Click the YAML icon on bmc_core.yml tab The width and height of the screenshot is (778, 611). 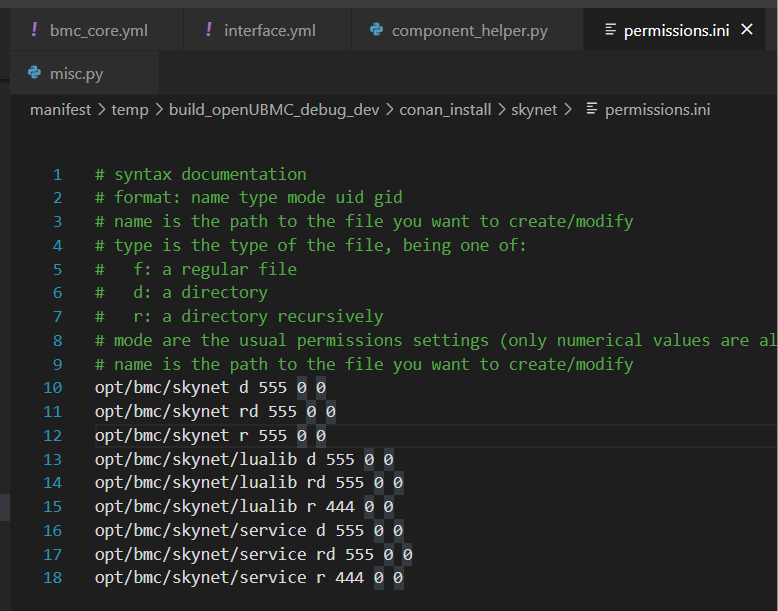35,30
